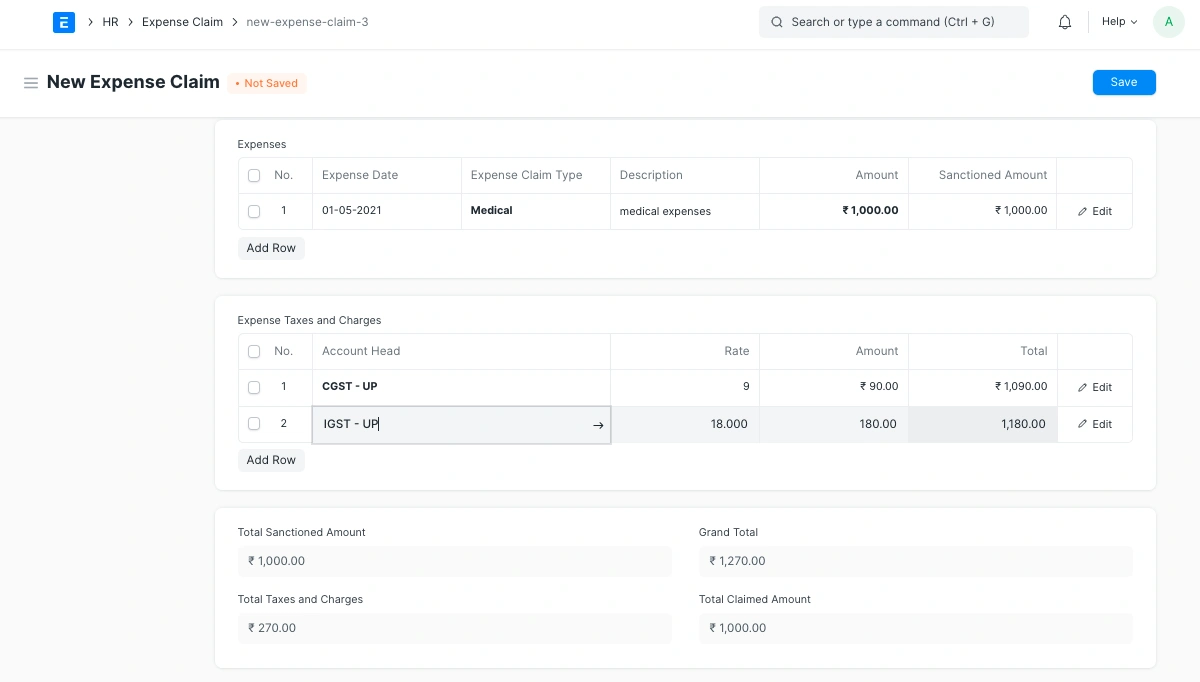Click the Grand Total field
This screenshot has height=682, width=1200.
point(915,561)
